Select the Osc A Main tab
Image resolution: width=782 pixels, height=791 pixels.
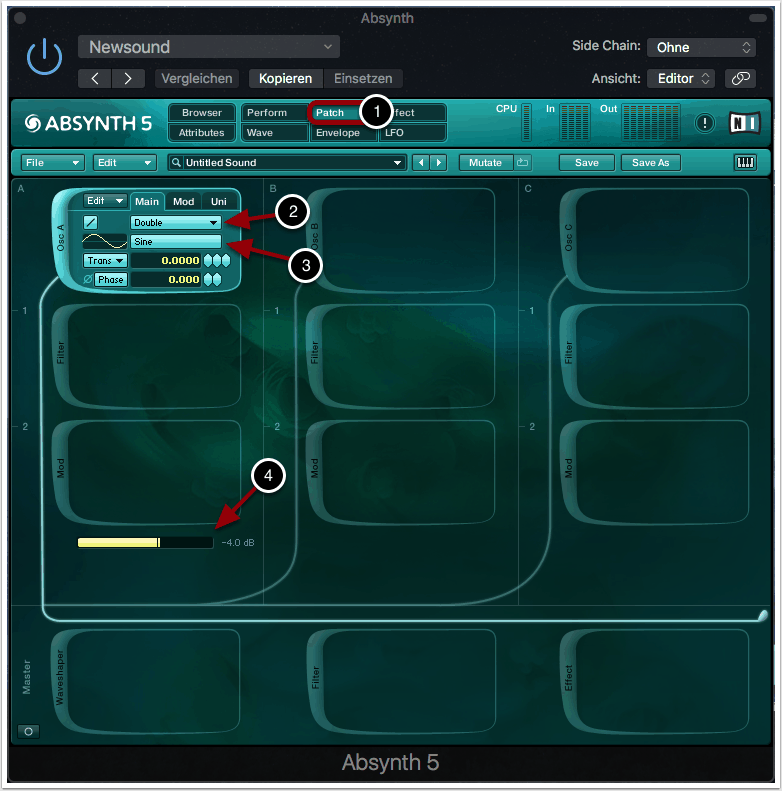147,202
